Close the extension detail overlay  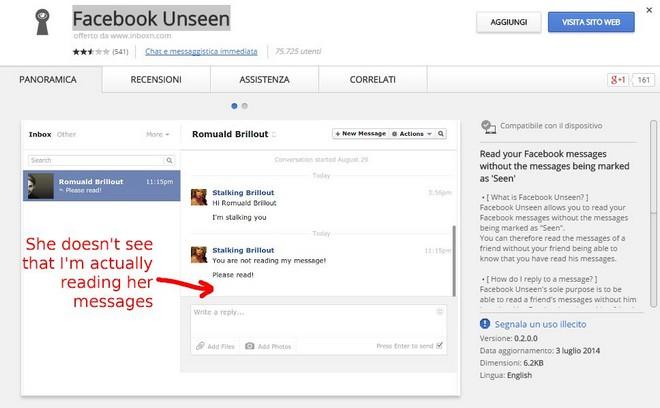pyautogui.click(x=649, y=10)
